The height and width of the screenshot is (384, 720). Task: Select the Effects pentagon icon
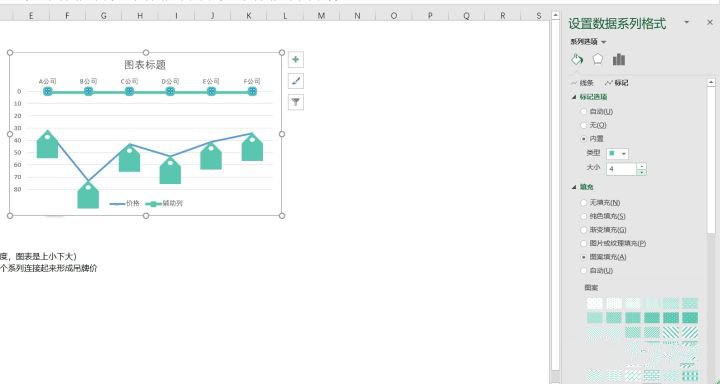click(597, 59)
